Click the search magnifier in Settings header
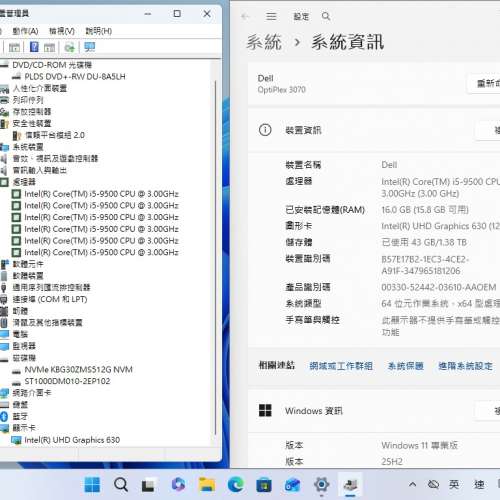The image size is (500, 500). coord(326,16)
